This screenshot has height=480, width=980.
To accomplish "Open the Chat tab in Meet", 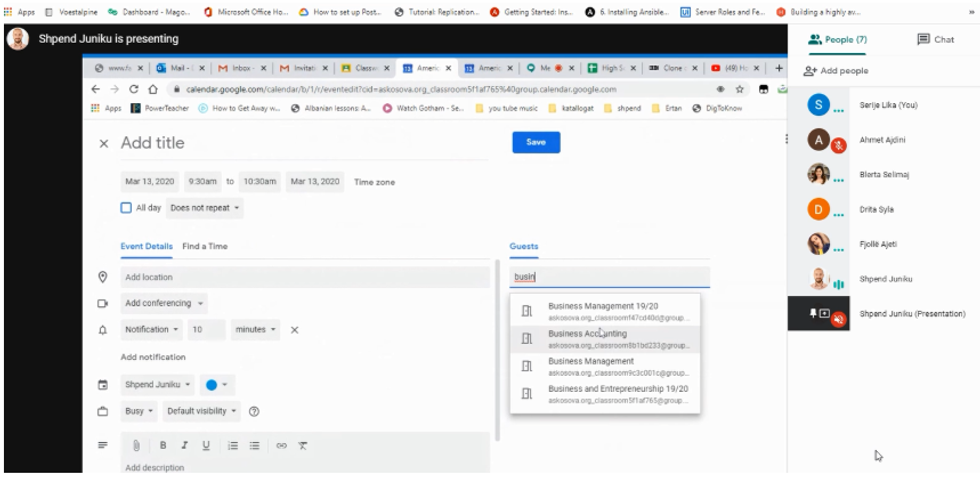I will coord(935,39).
